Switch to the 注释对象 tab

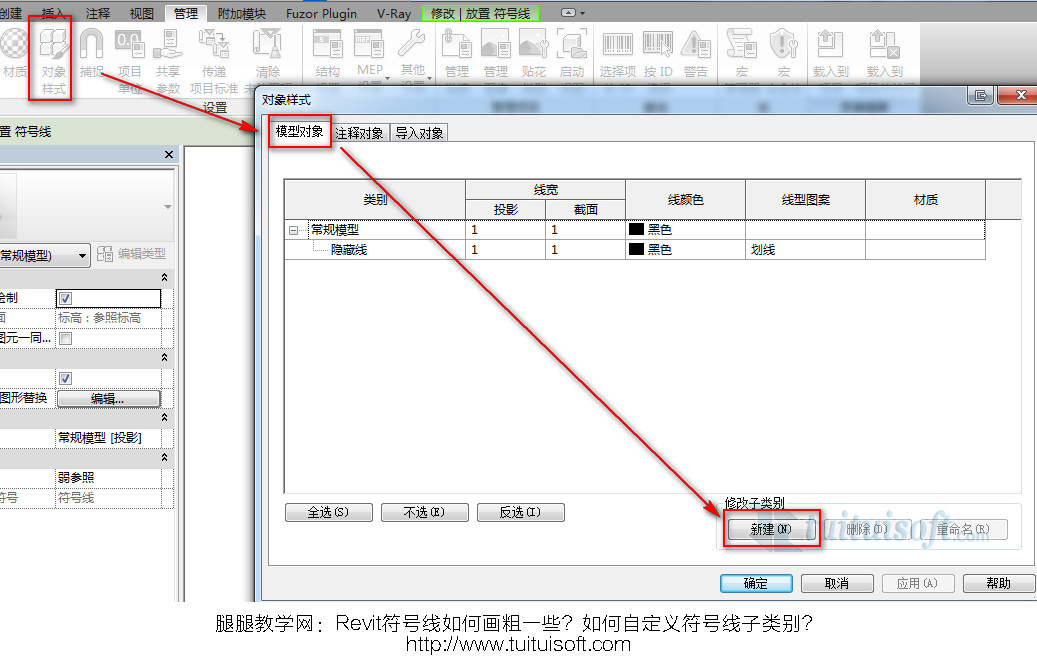tap(359, 133)
